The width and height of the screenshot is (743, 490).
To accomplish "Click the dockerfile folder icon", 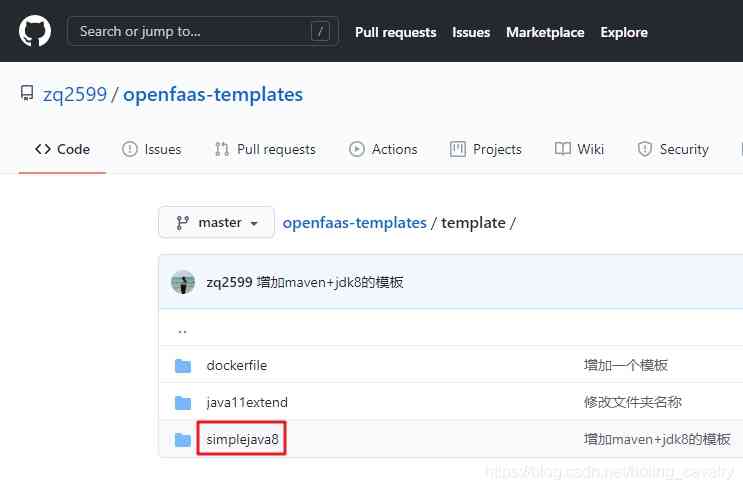I will 183,366.
